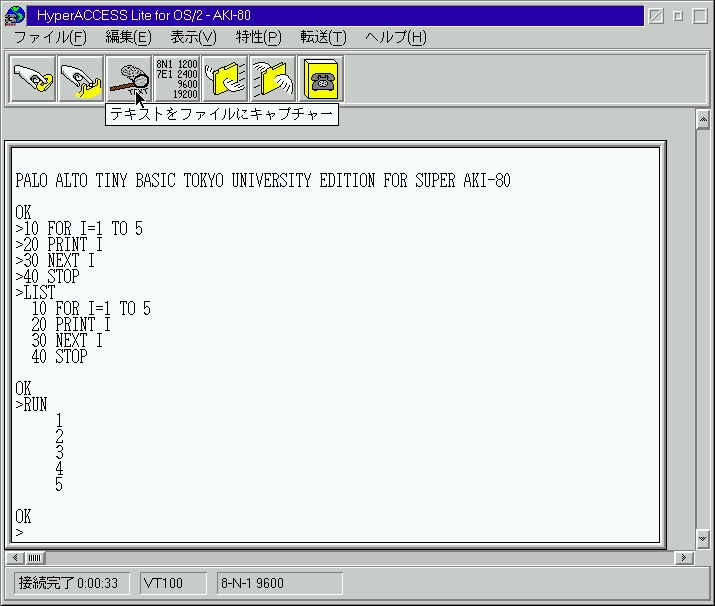Click the receive file folder icon
Image resolution: width=715 pixels, height=606 pixels.
[273, 79]
